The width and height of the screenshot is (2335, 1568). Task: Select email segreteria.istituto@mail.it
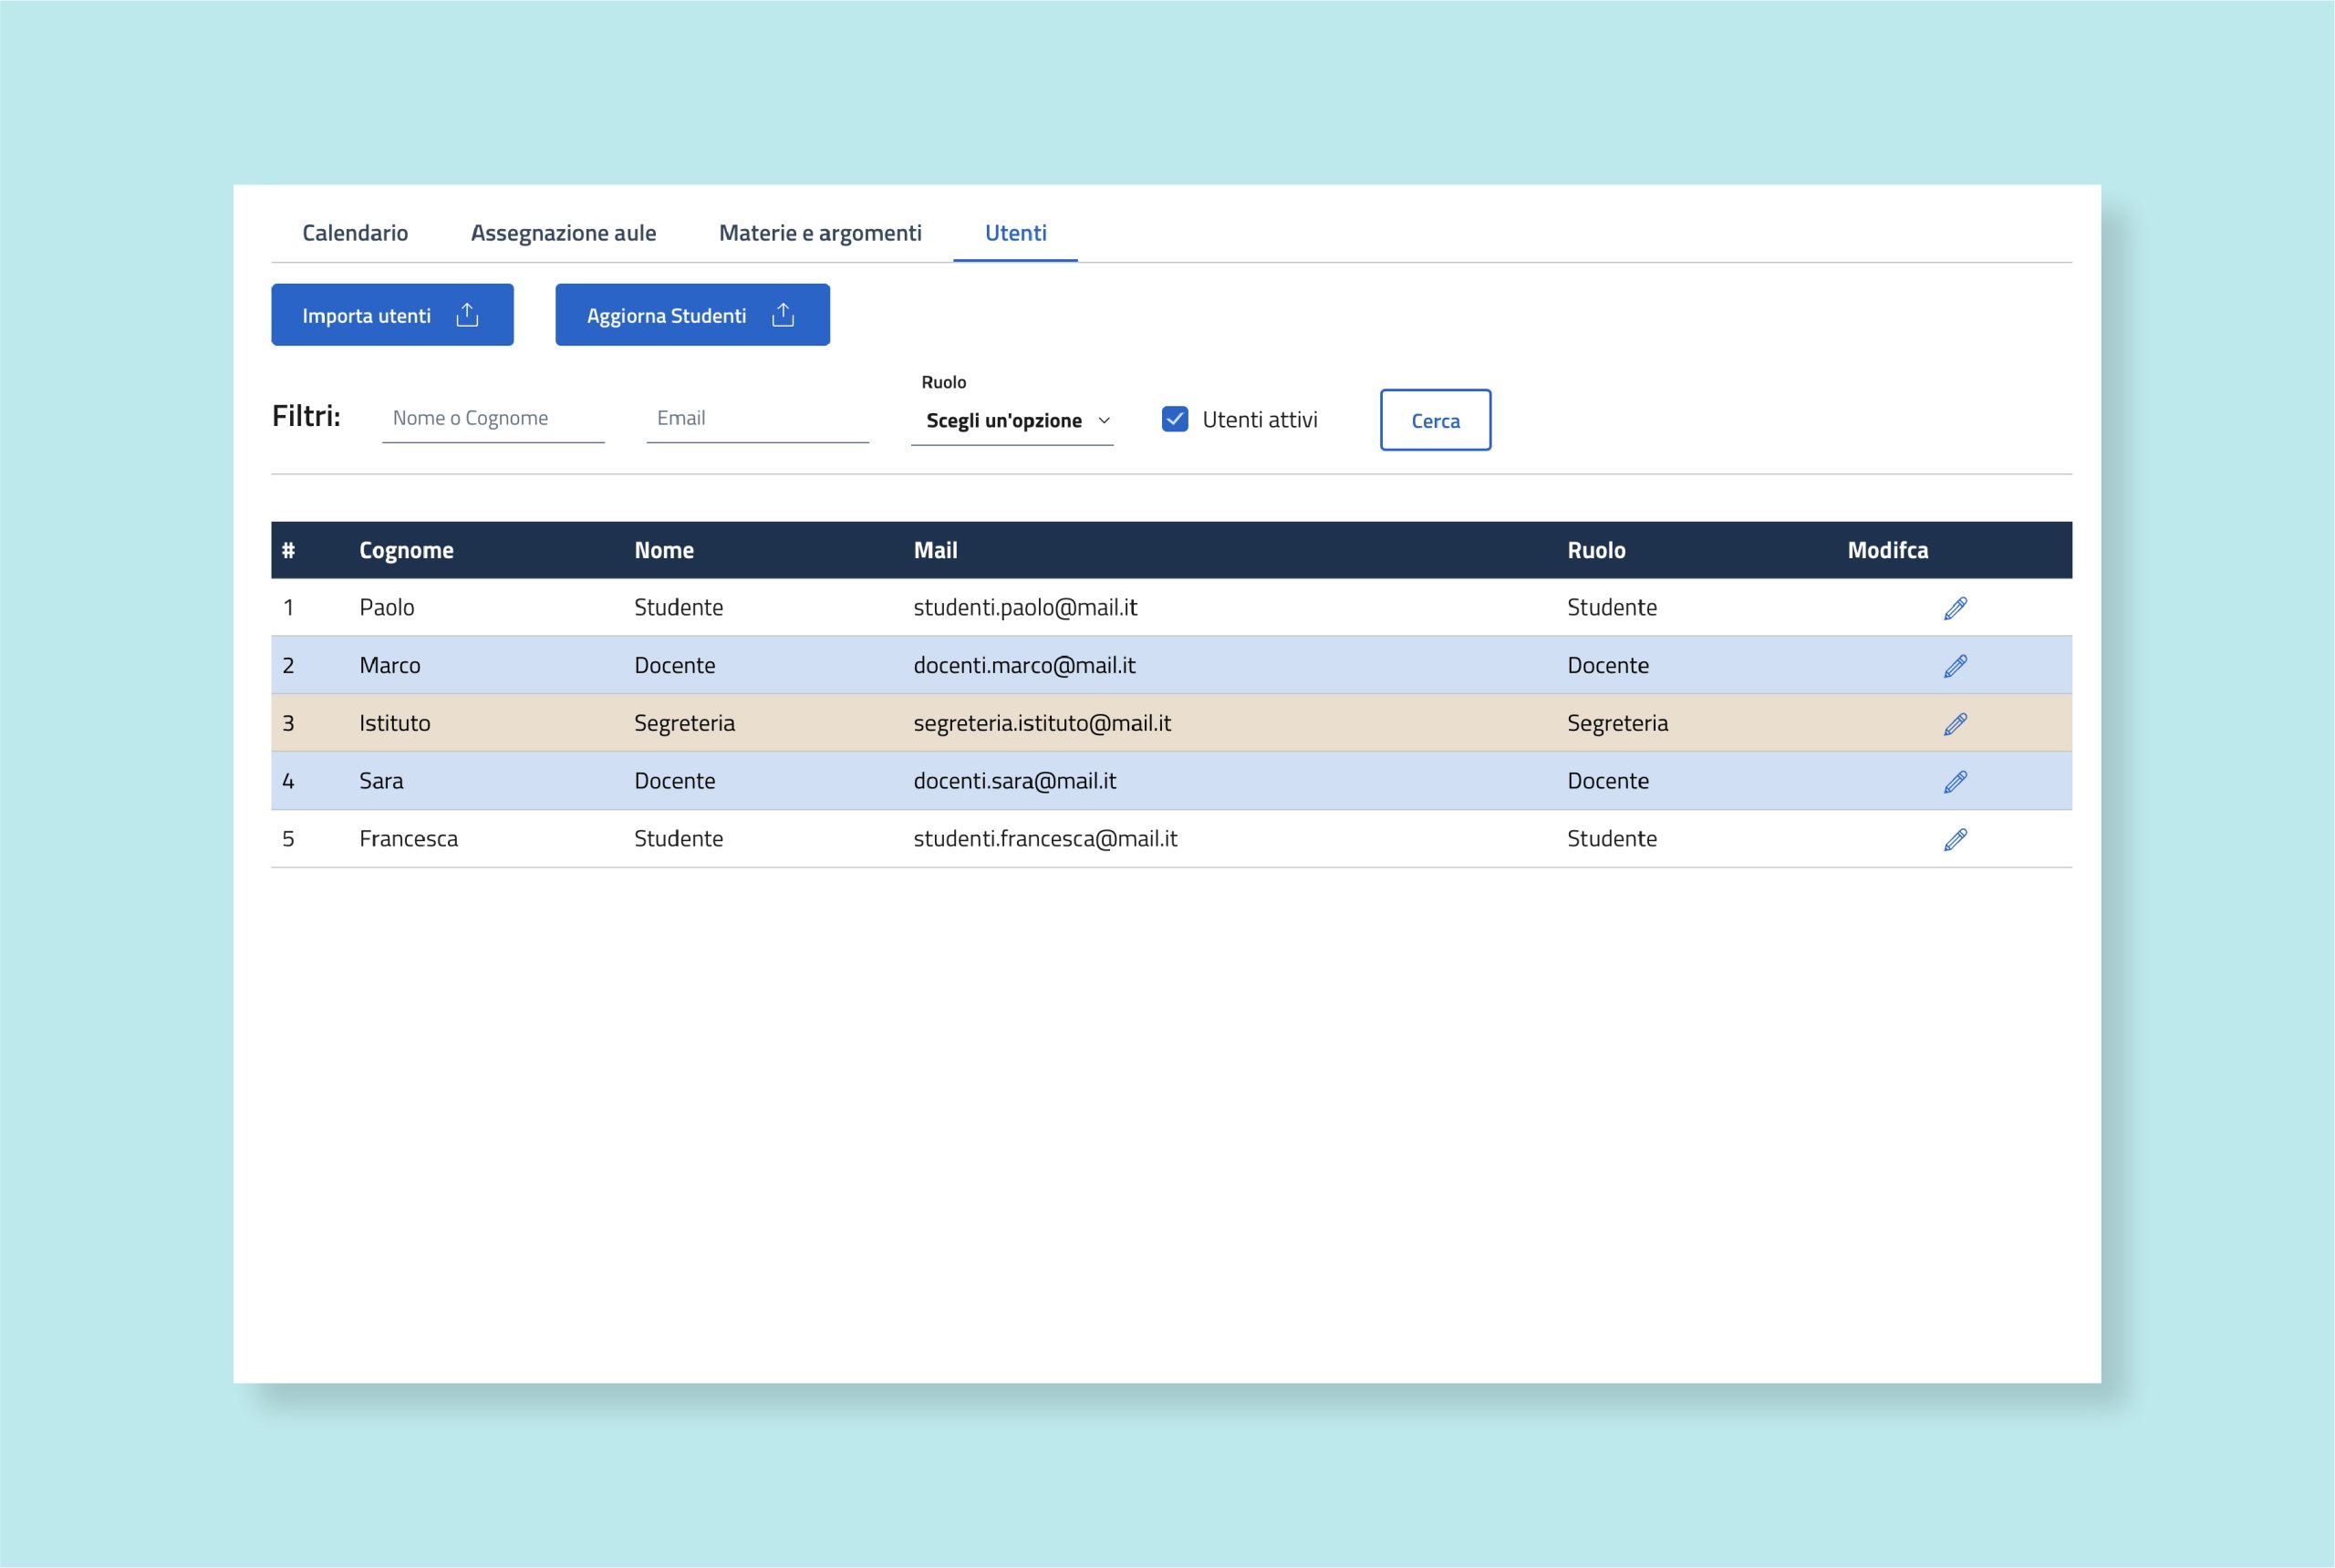pos(1041,723)
